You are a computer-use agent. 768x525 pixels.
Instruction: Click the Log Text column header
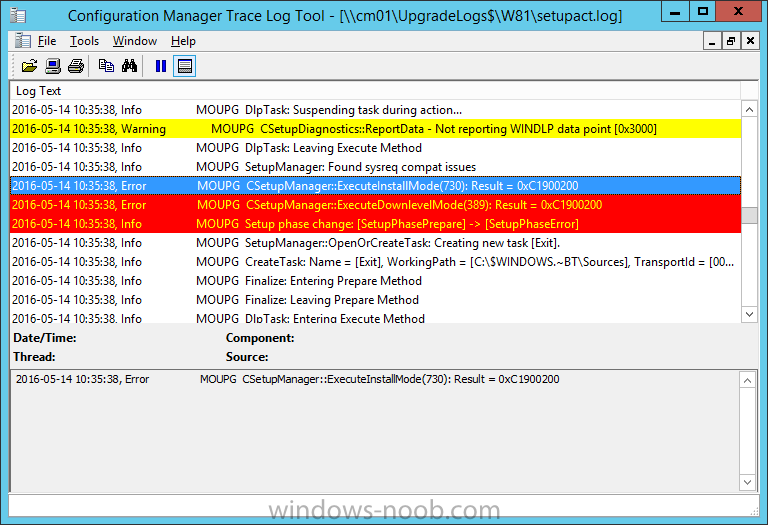coord(375,91)
